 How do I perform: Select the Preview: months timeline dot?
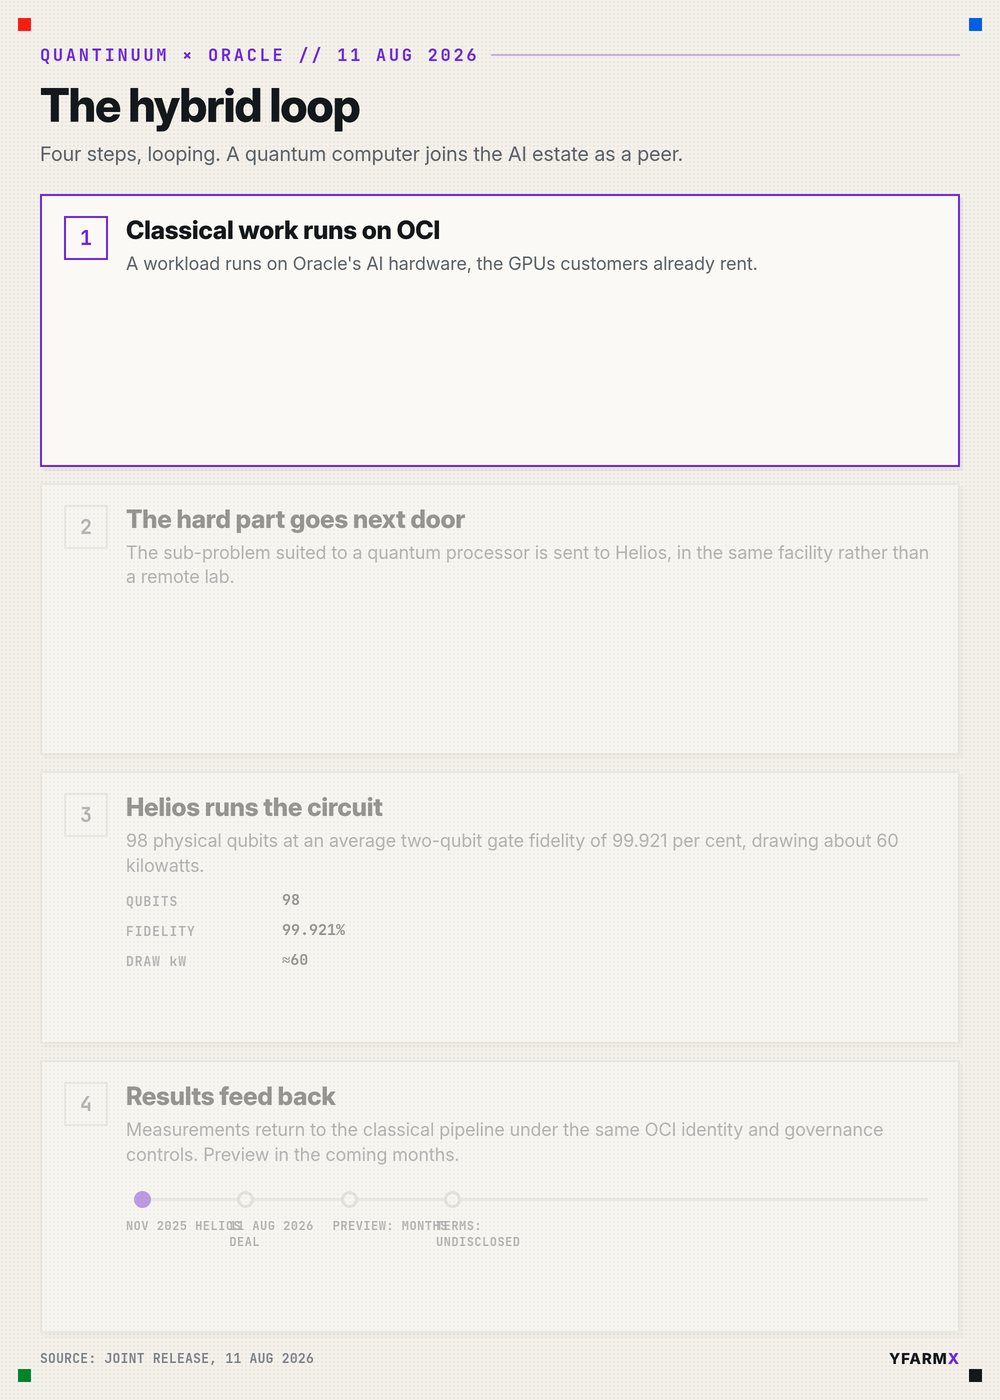click(349, 1199)
